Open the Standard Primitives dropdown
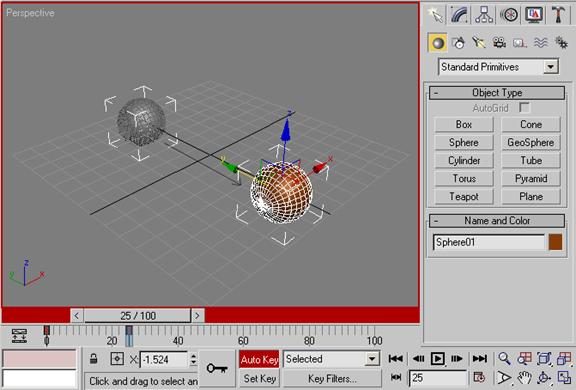This screenshot has height=390, width=576. [x=498, y=67]
